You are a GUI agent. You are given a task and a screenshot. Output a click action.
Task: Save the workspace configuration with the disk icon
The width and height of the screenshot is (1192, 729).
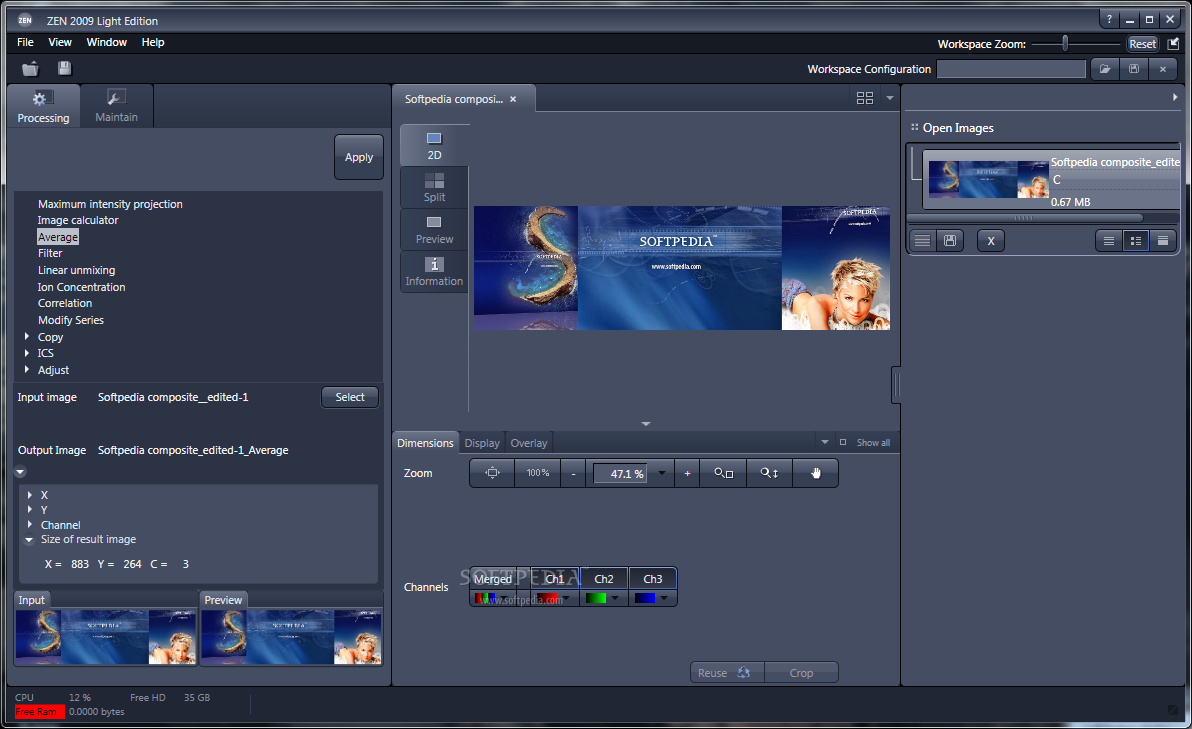click(x=1133, y=69)
